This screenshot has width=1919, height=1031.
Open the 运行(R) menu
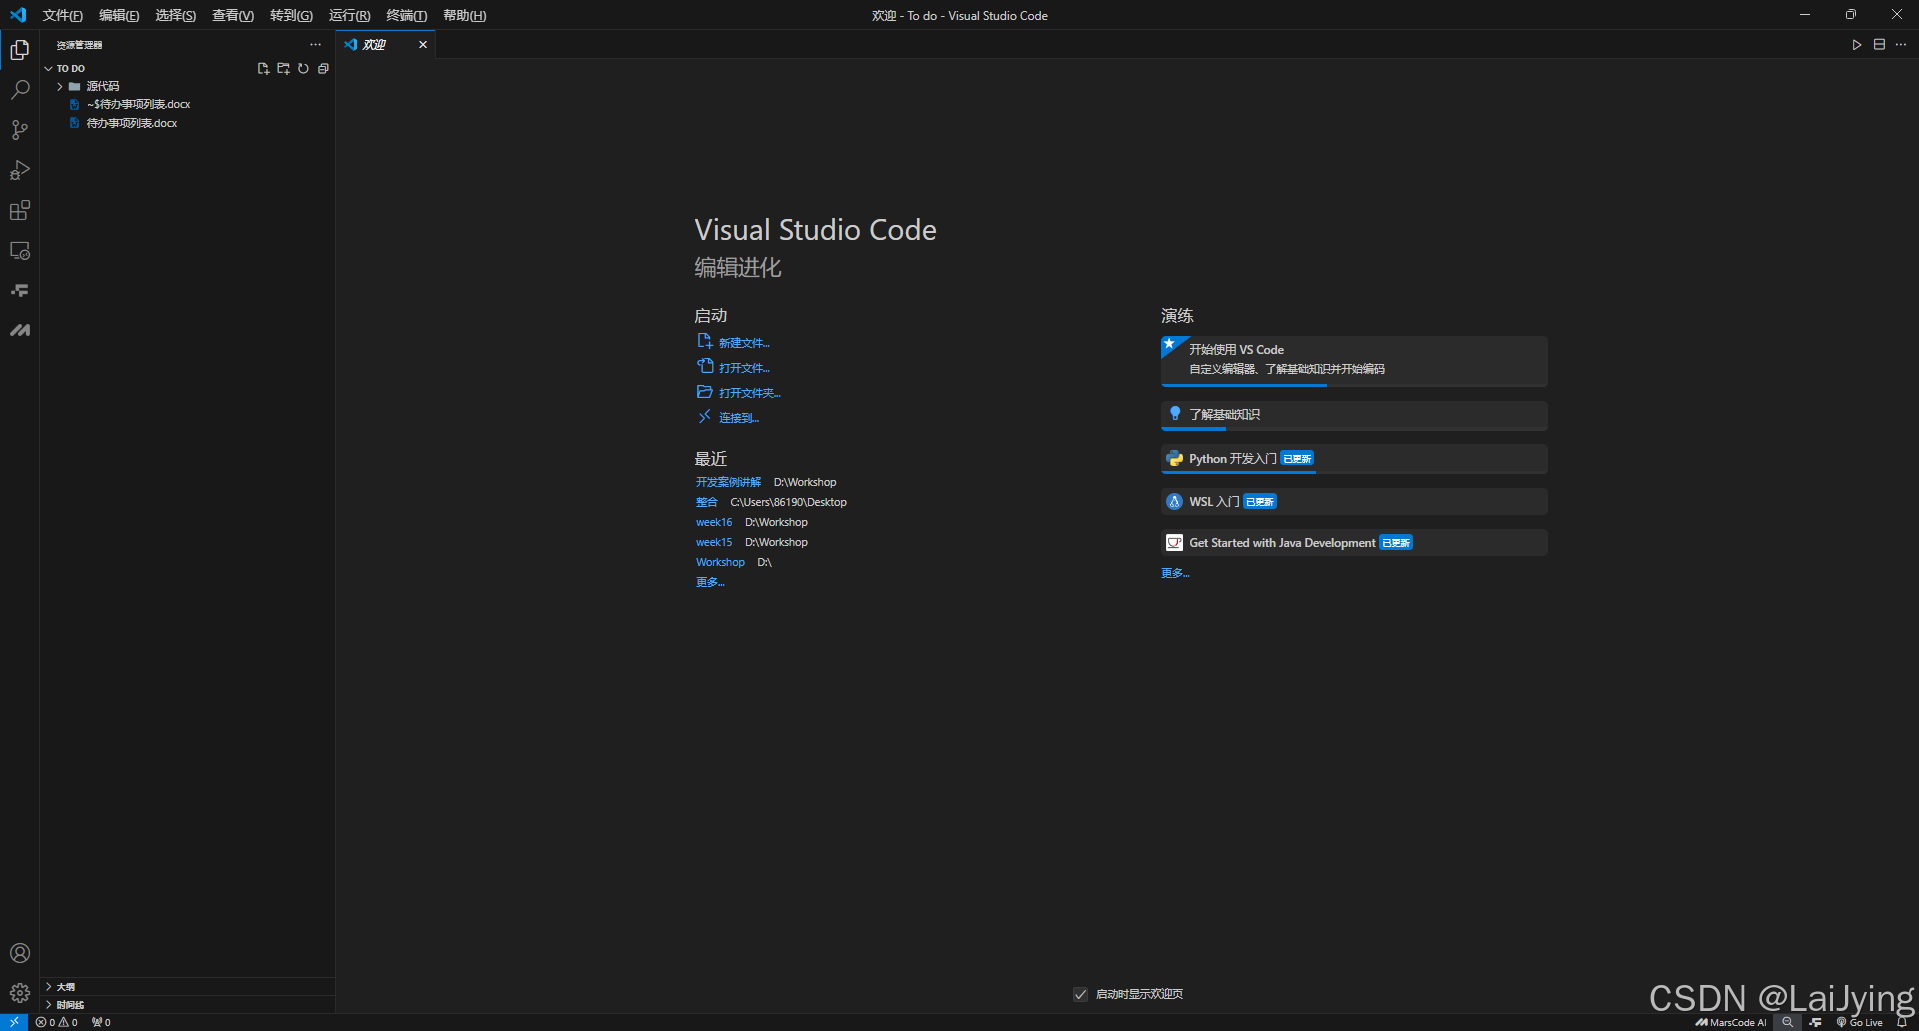pos(349,15)
